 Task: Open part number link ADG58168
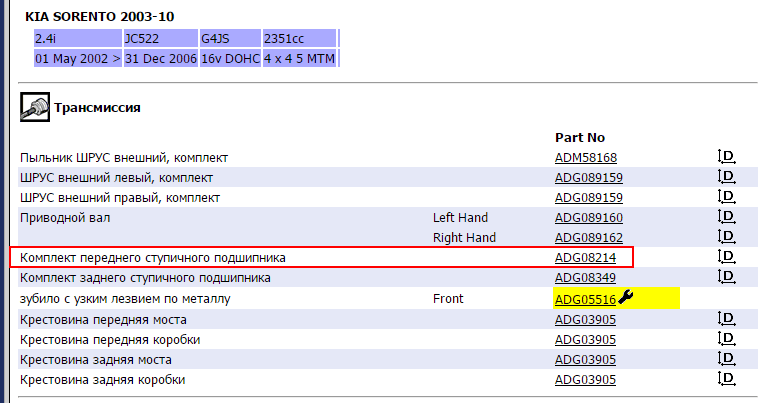tap(586, 158)
